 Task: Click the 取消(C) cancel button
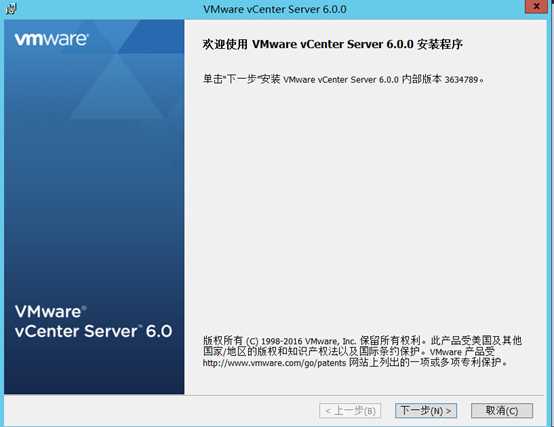[x=502, y=410]
